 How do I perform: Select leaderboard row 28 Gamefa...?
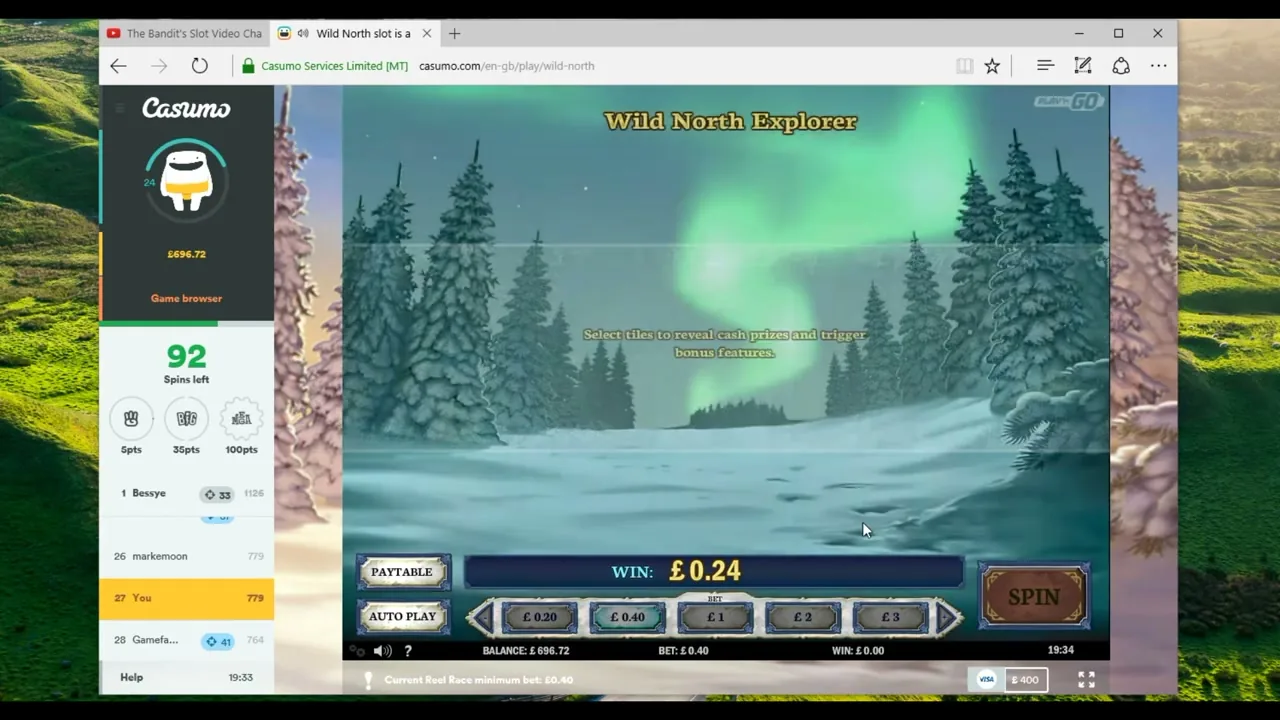coord(186,640)
